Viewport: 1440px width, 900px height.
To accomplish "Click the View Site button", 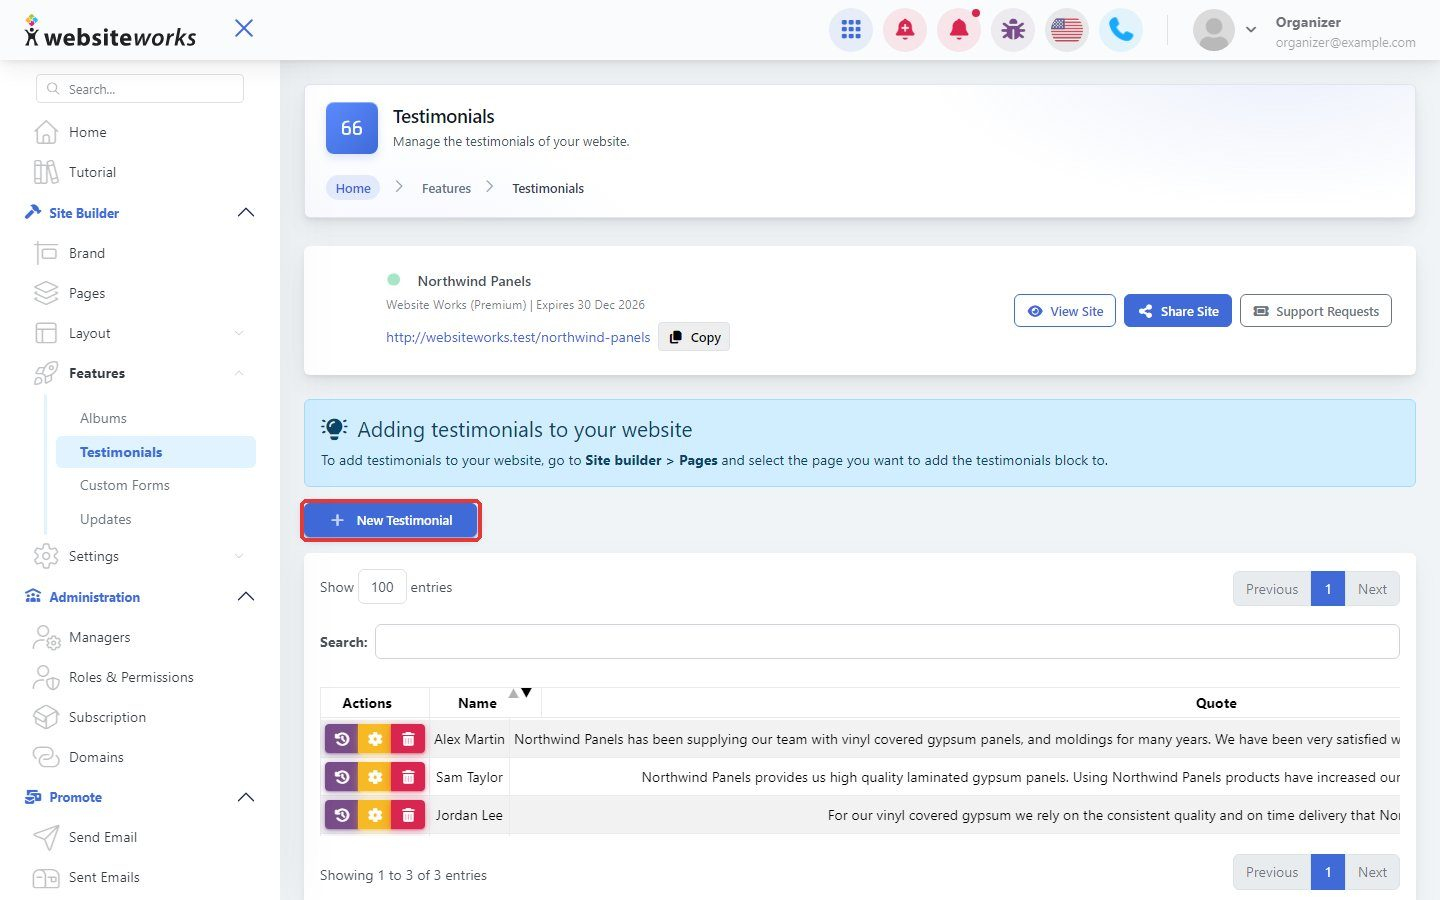I will (1065, 311).
